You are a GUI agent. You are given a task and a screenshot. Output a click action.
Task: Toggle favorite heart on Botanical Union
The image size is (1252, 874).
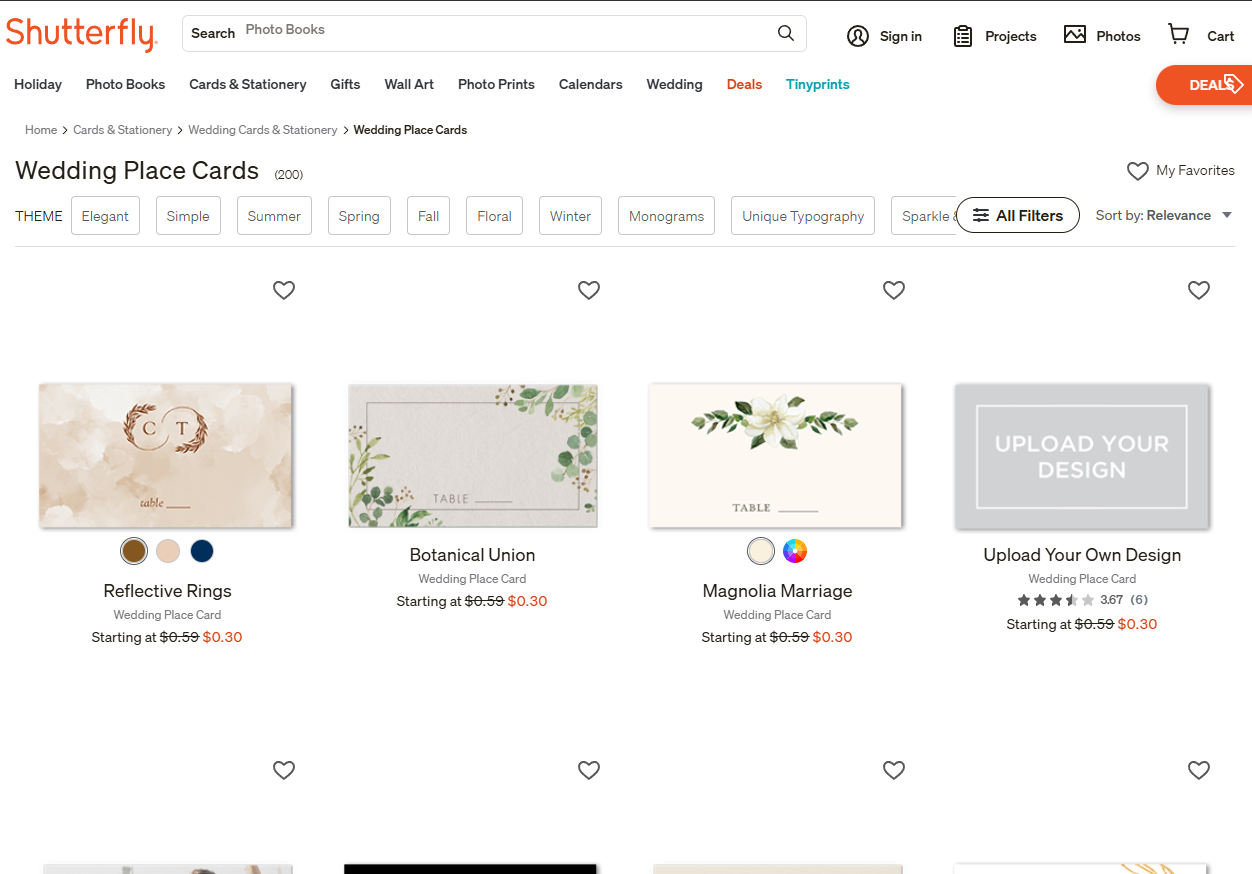tap(589, 290)
